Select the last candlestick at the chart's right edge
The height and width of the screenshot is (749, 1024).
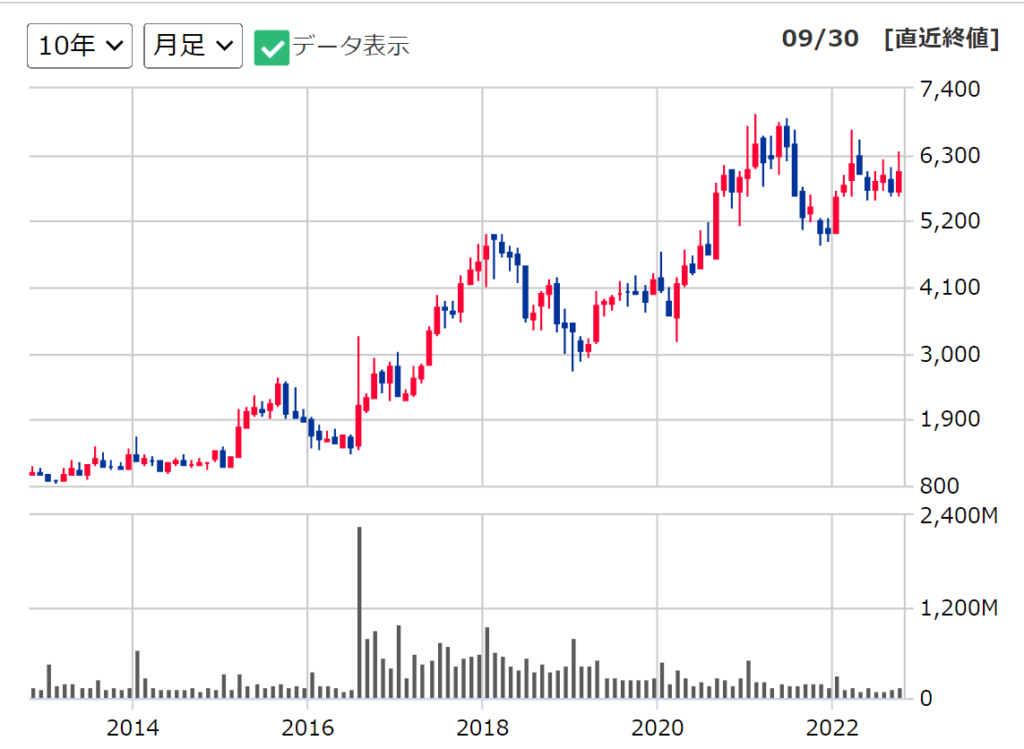click(x=899, y=181)
